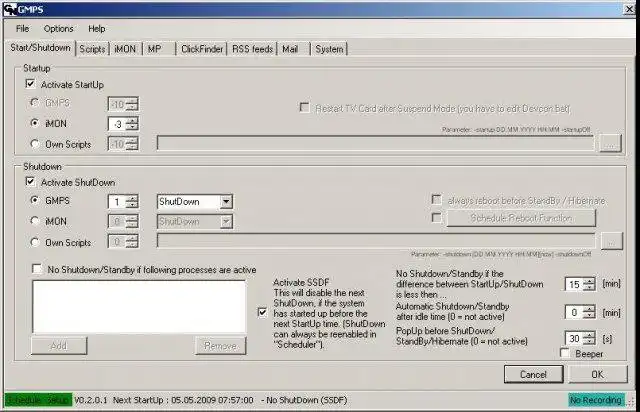Viewport: 640px width, 412px height.
Task: Select the Start/Shutdown tab
Action: (x=40, y=48)
